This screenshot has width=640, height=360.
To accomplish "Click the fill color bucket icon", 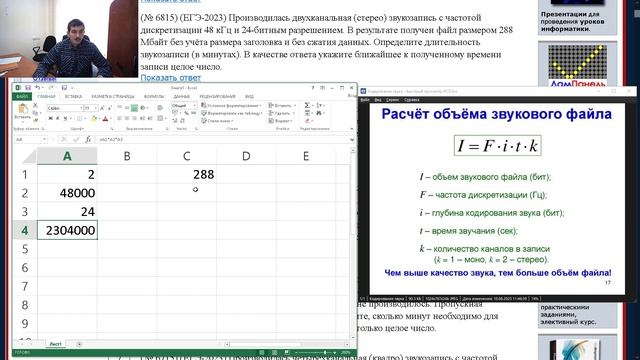I will click(94, 118).
